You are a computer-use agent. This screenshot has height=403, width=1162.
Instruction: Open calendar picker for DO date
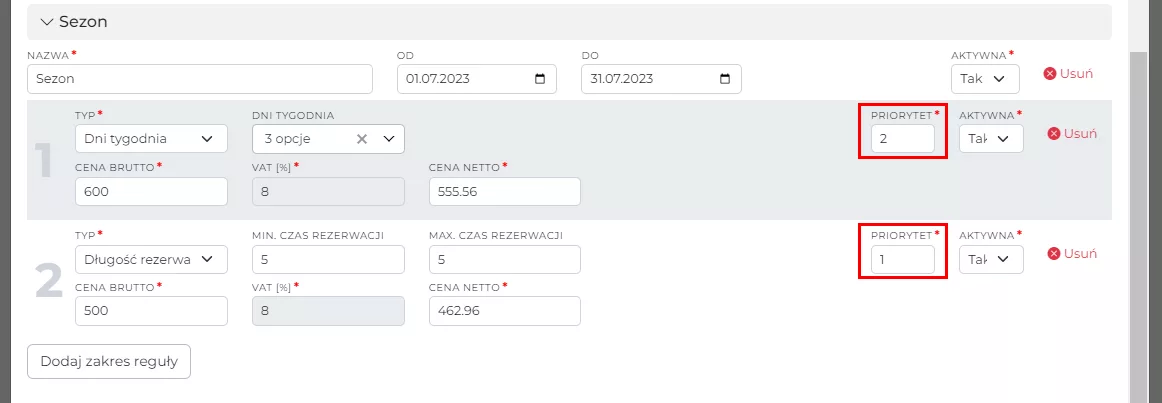(x=725, y=79)
